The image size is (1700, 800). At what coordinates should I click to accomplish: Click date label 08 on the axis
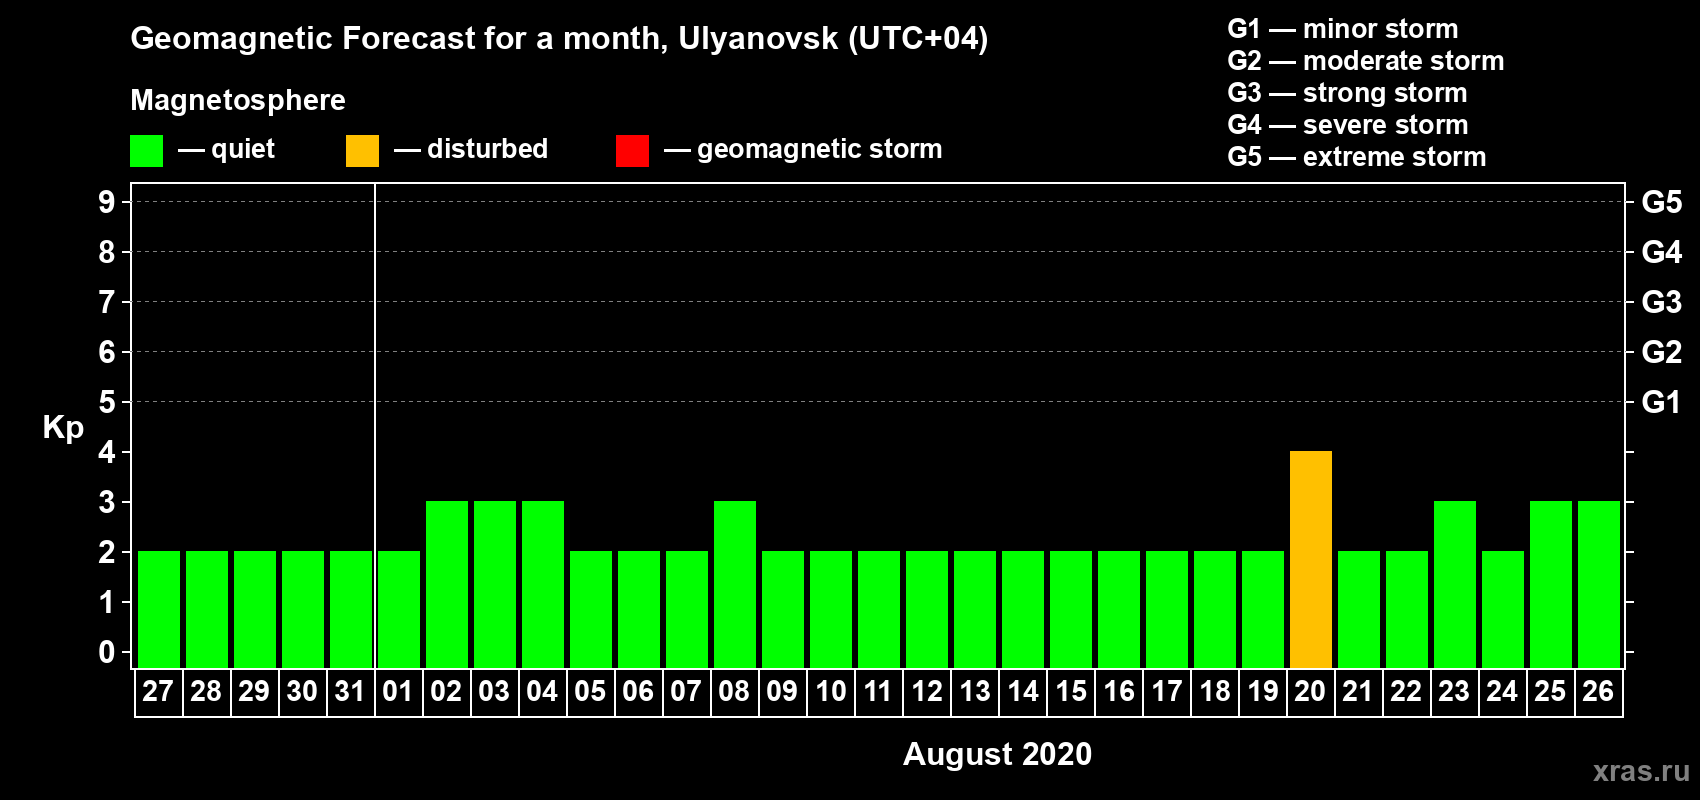[734, 692]
